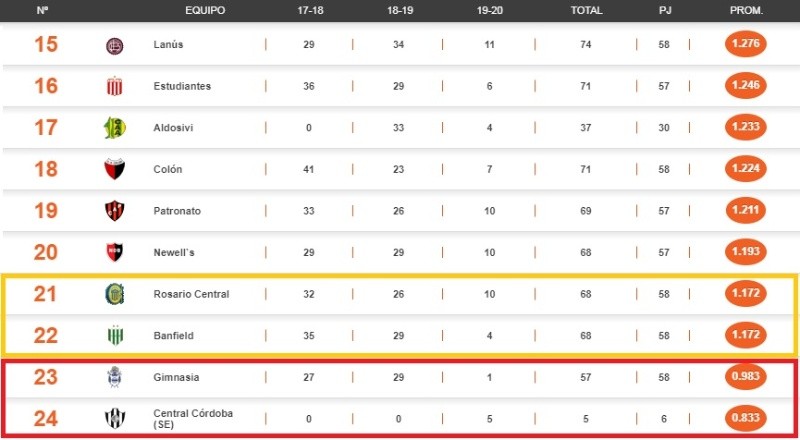This screenshot has width=800, height=440.
Task: Click the Estudiantes club crest
Action: (x=114, y=86)
